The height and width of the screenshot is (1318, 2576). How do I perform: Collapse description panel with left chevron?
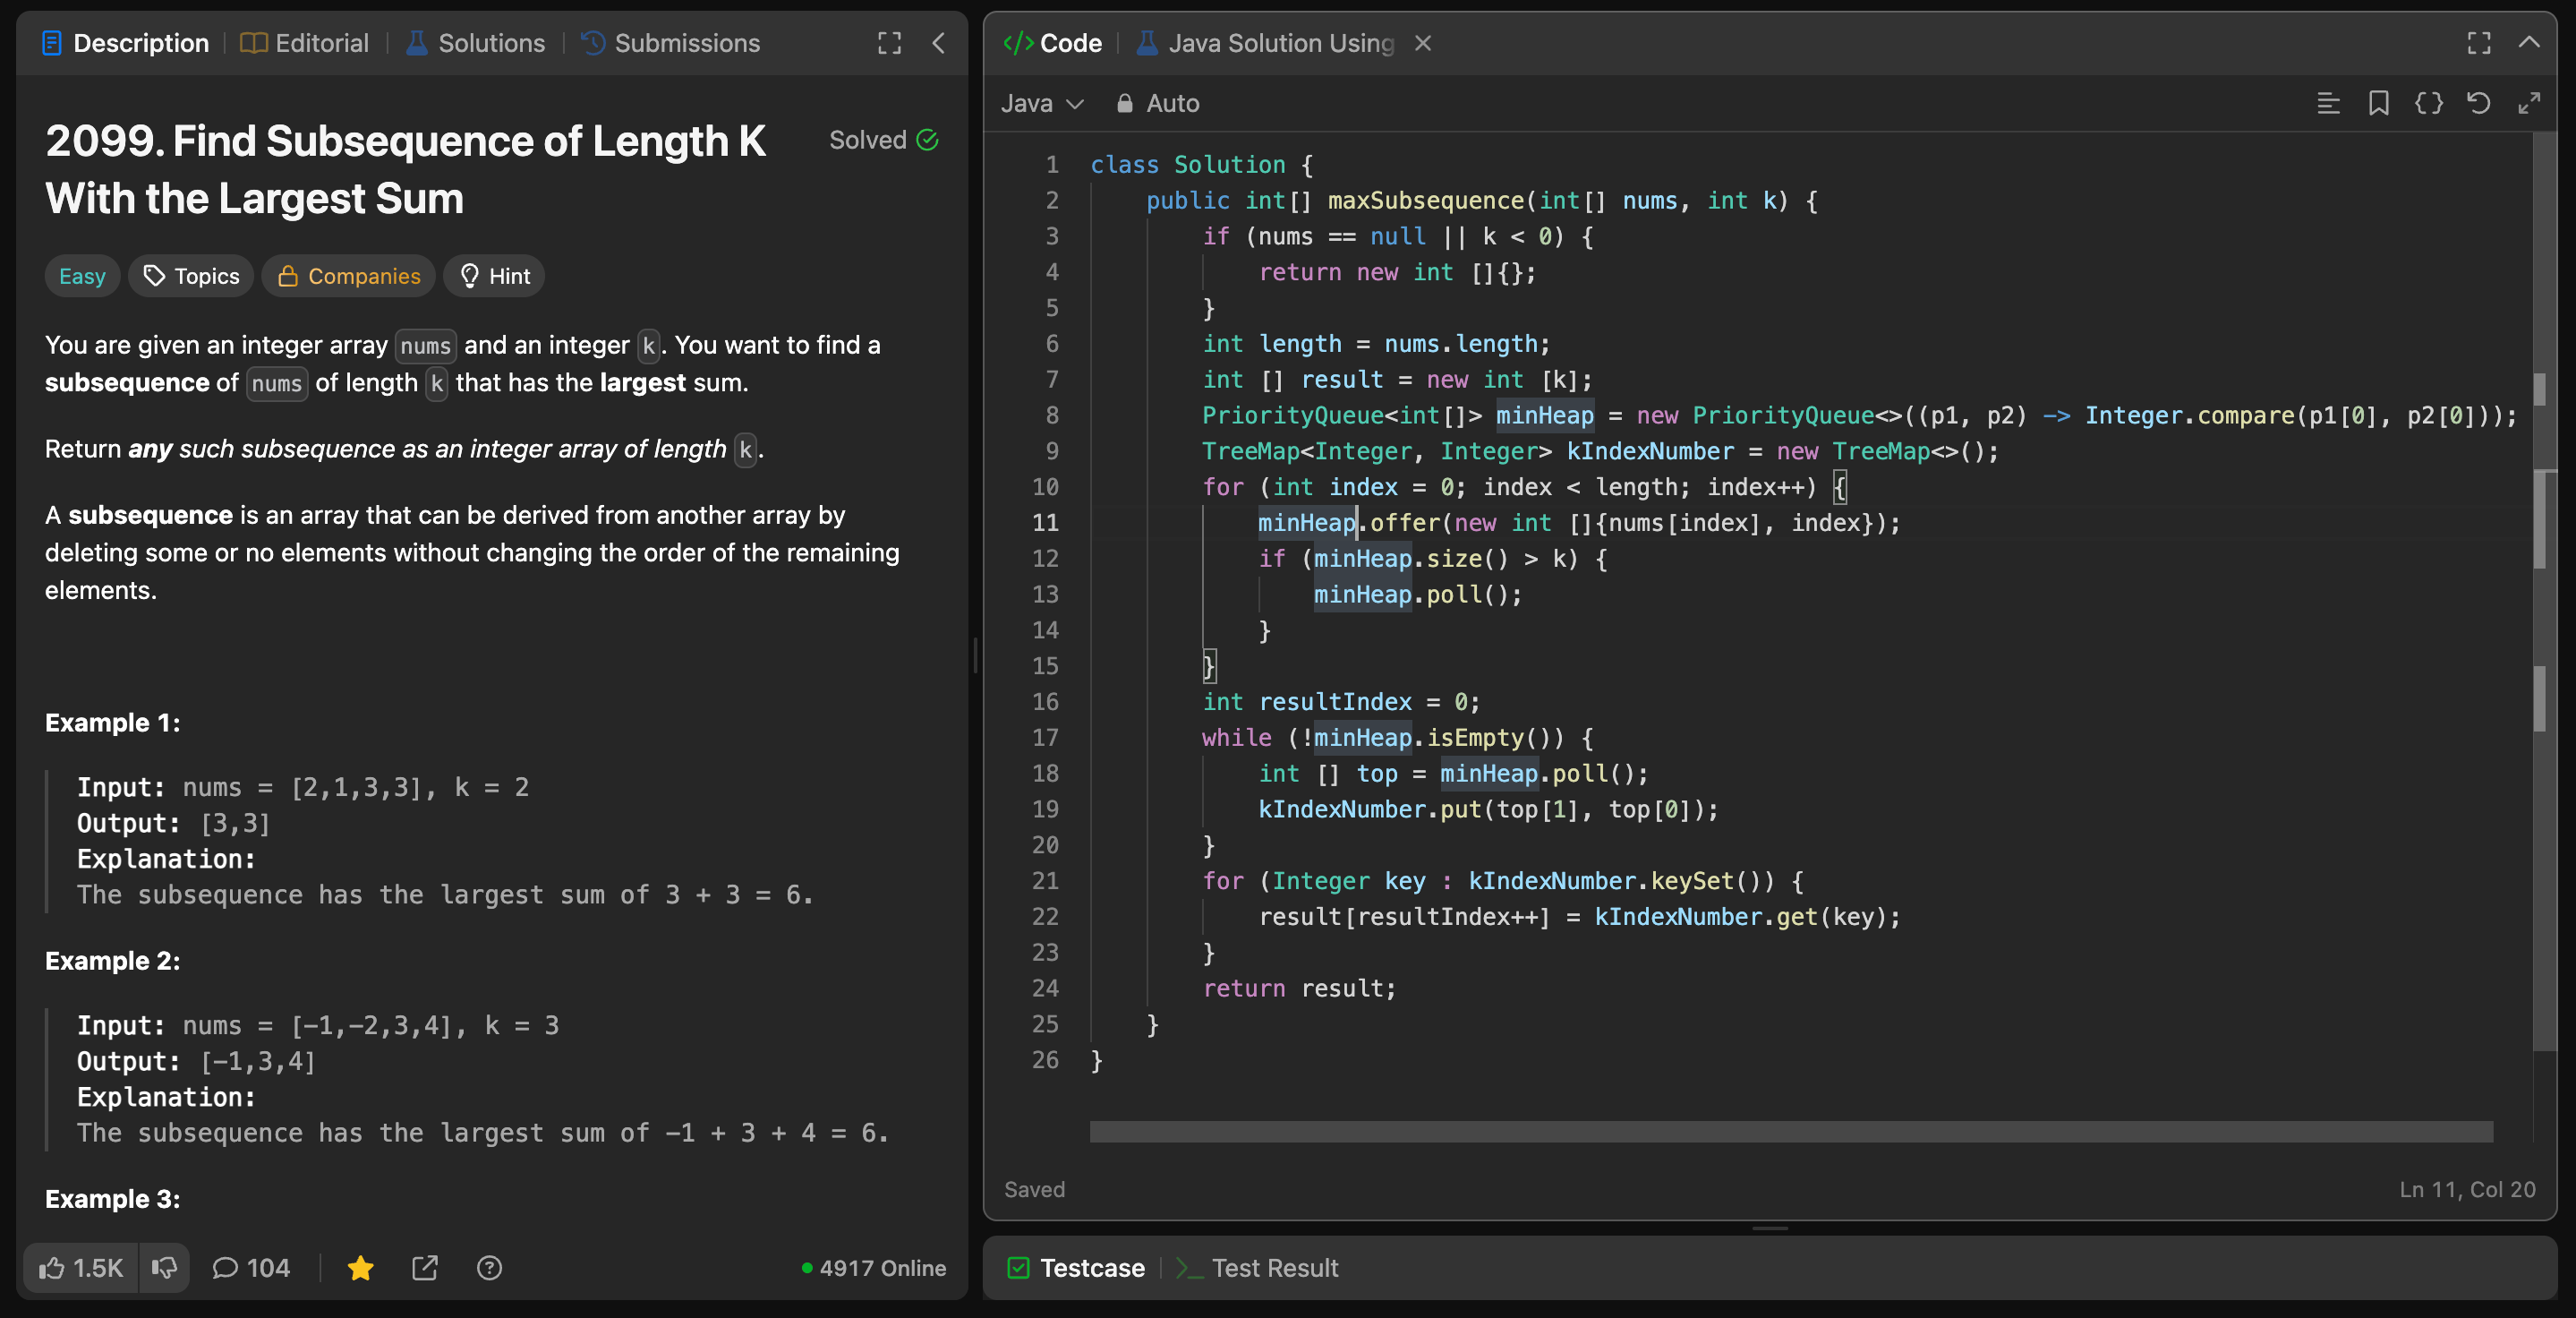click(938, 43)
